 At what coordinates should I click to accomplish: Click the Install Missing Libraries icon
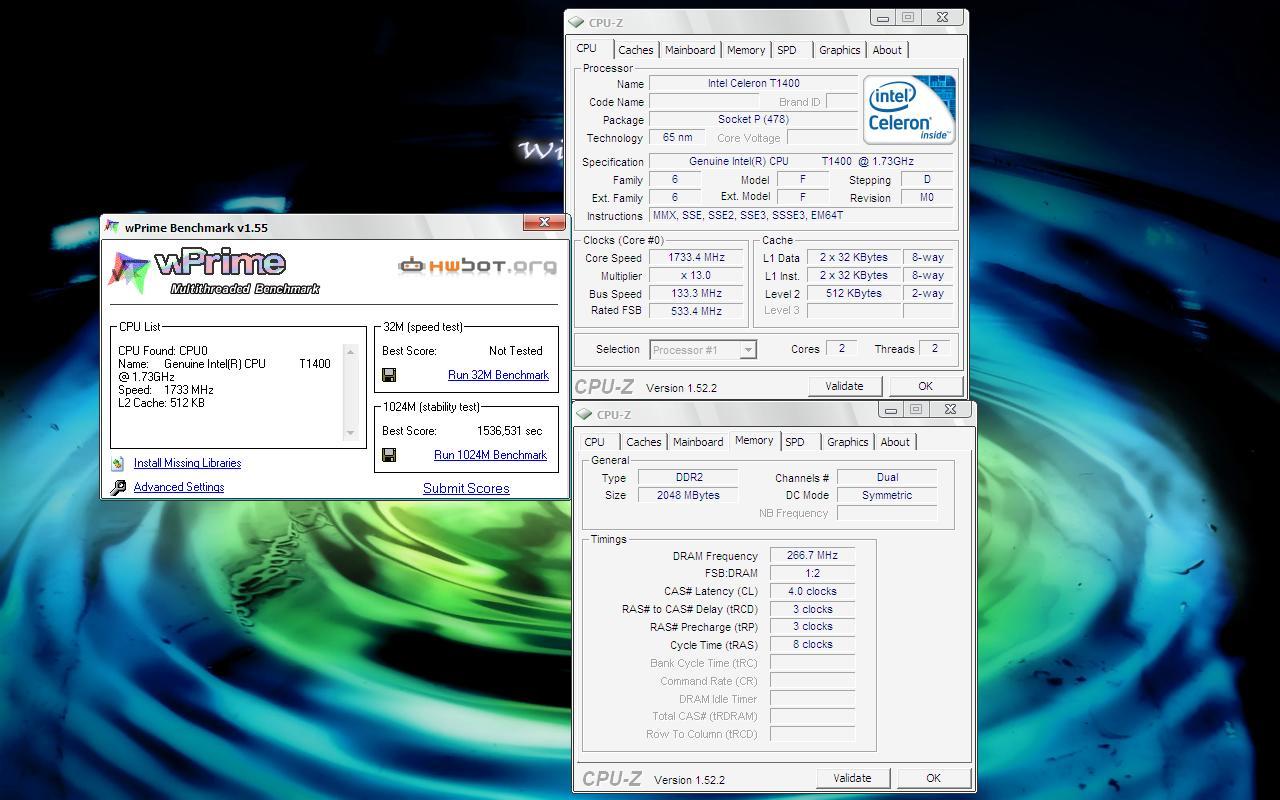click(x=118, y=463)
